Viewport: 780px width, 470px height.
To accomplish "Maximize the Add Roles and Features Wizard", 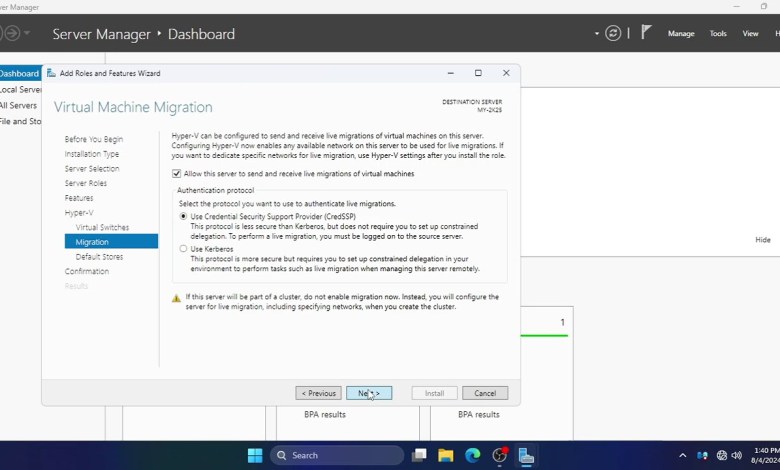I will (478, 73).
